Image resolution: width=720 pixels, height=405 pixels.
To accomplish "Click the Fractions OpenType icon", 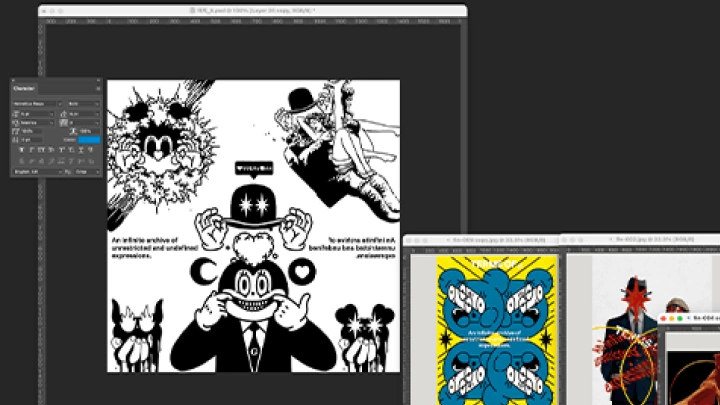I will pos(90,161).
